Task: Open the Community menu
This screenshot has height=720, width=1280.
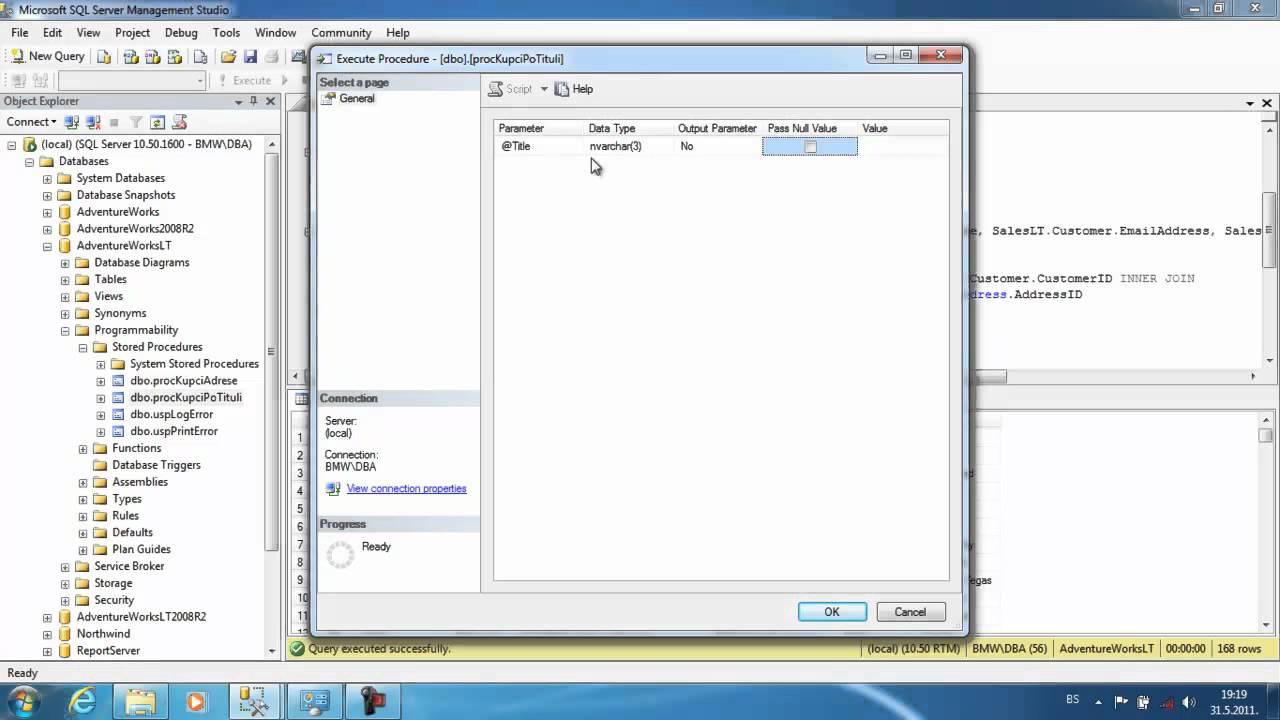Action: click(341, 33)
